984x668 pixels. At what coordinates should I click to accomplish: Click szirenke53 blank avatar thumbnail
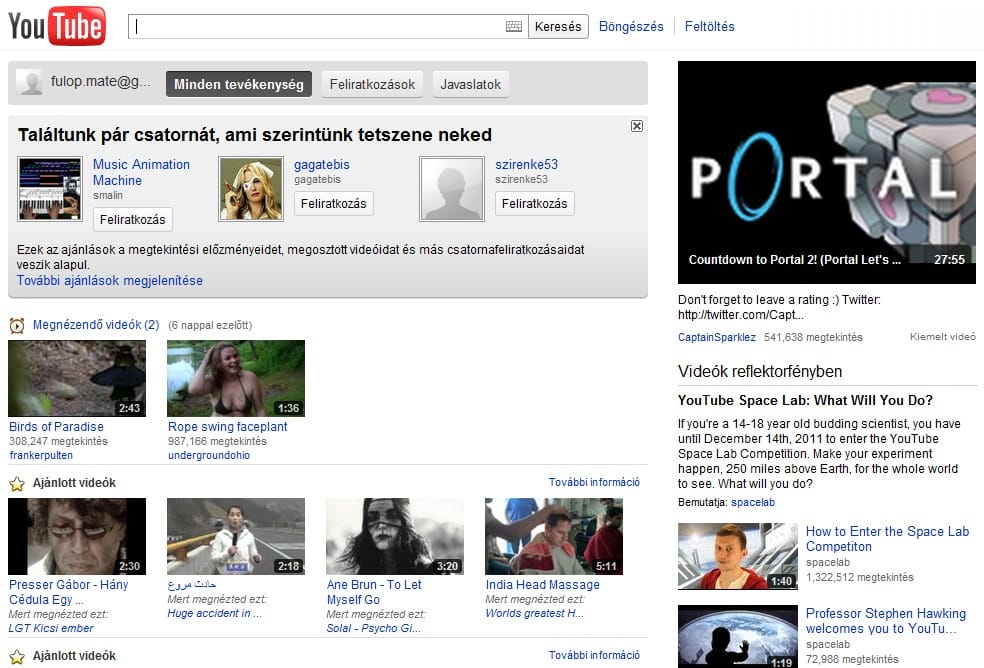tap(452, 189)
